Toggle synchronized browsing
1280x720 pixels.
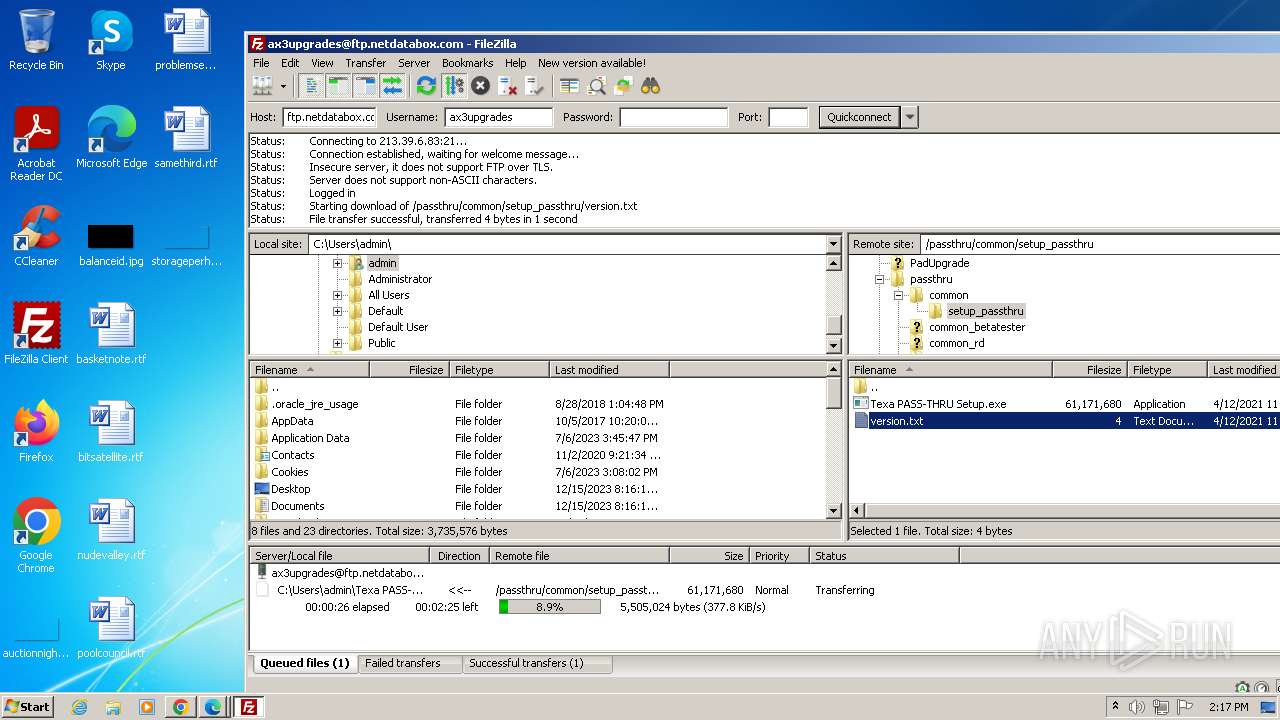(623, 86)
